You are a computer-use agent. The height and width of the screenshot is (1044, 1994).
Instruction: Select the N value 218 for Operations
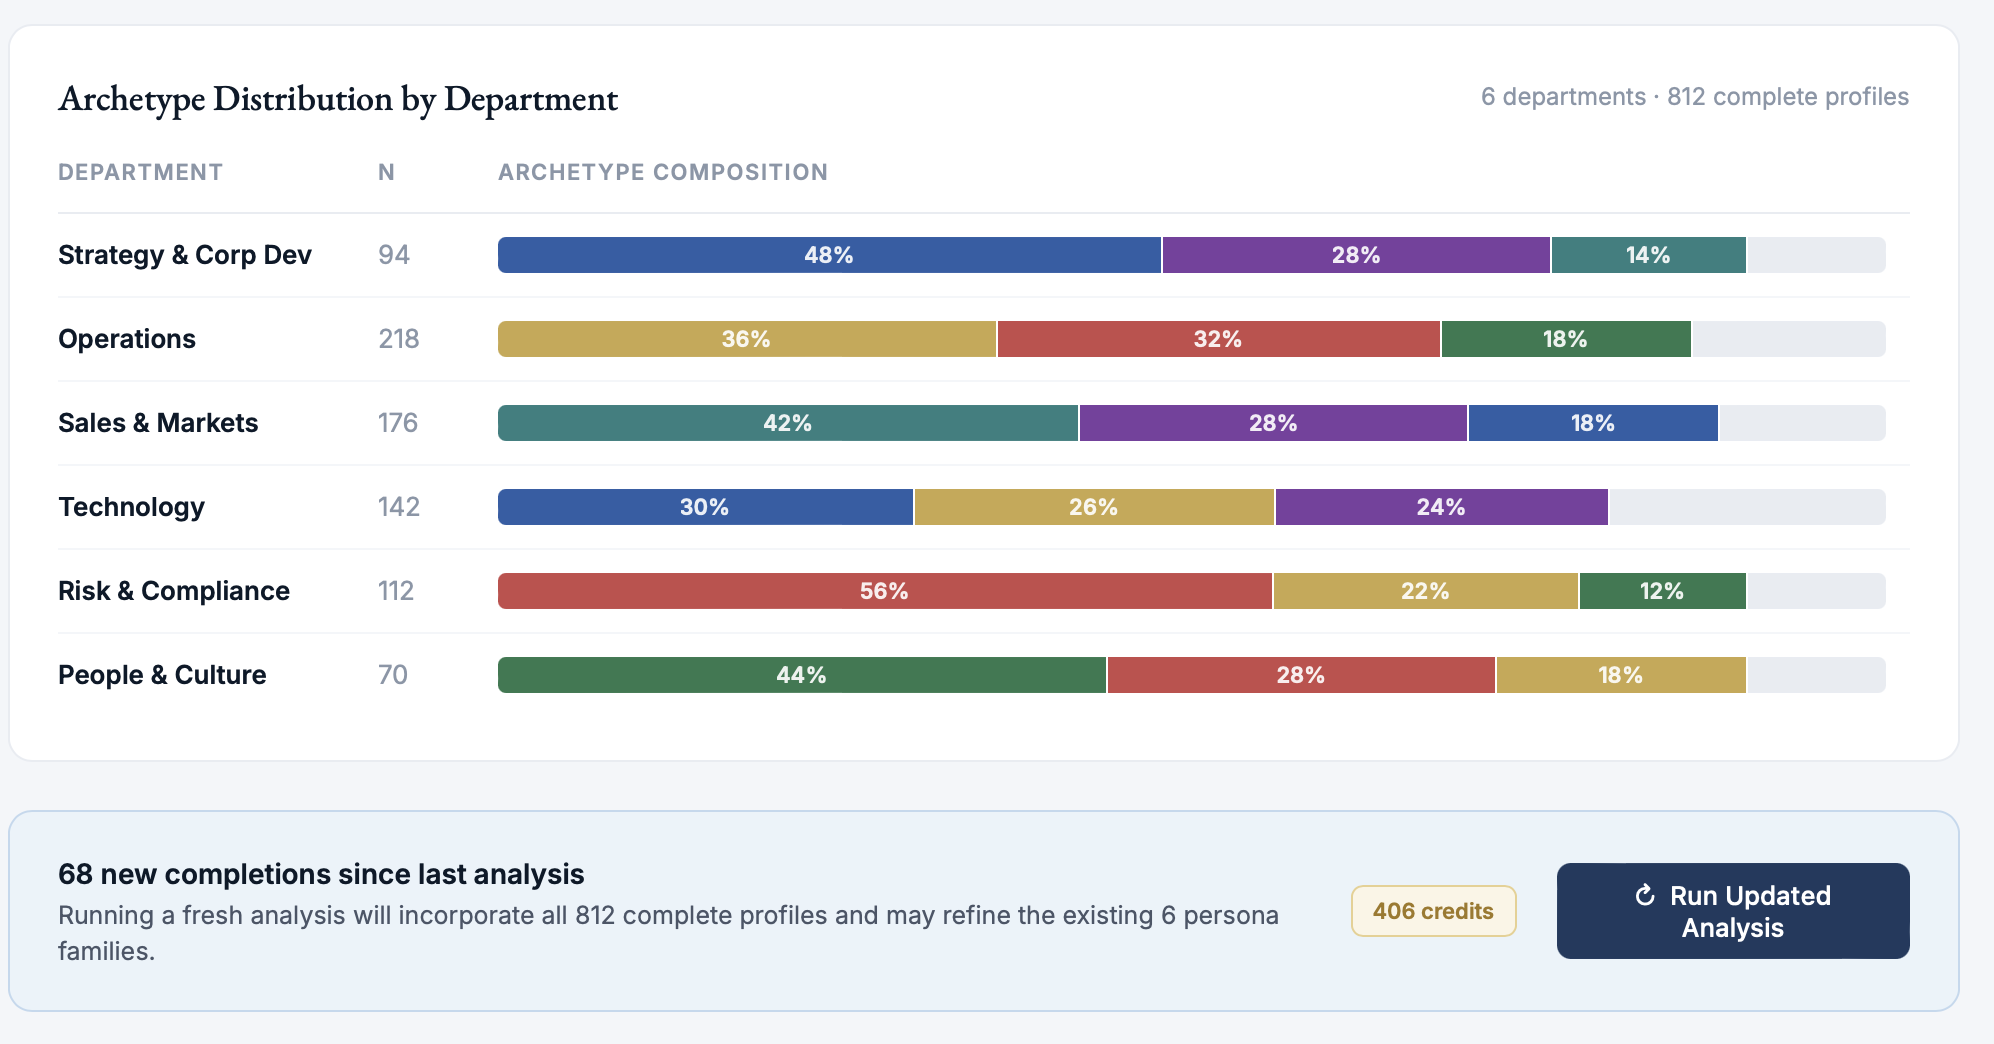coord(397,339)
